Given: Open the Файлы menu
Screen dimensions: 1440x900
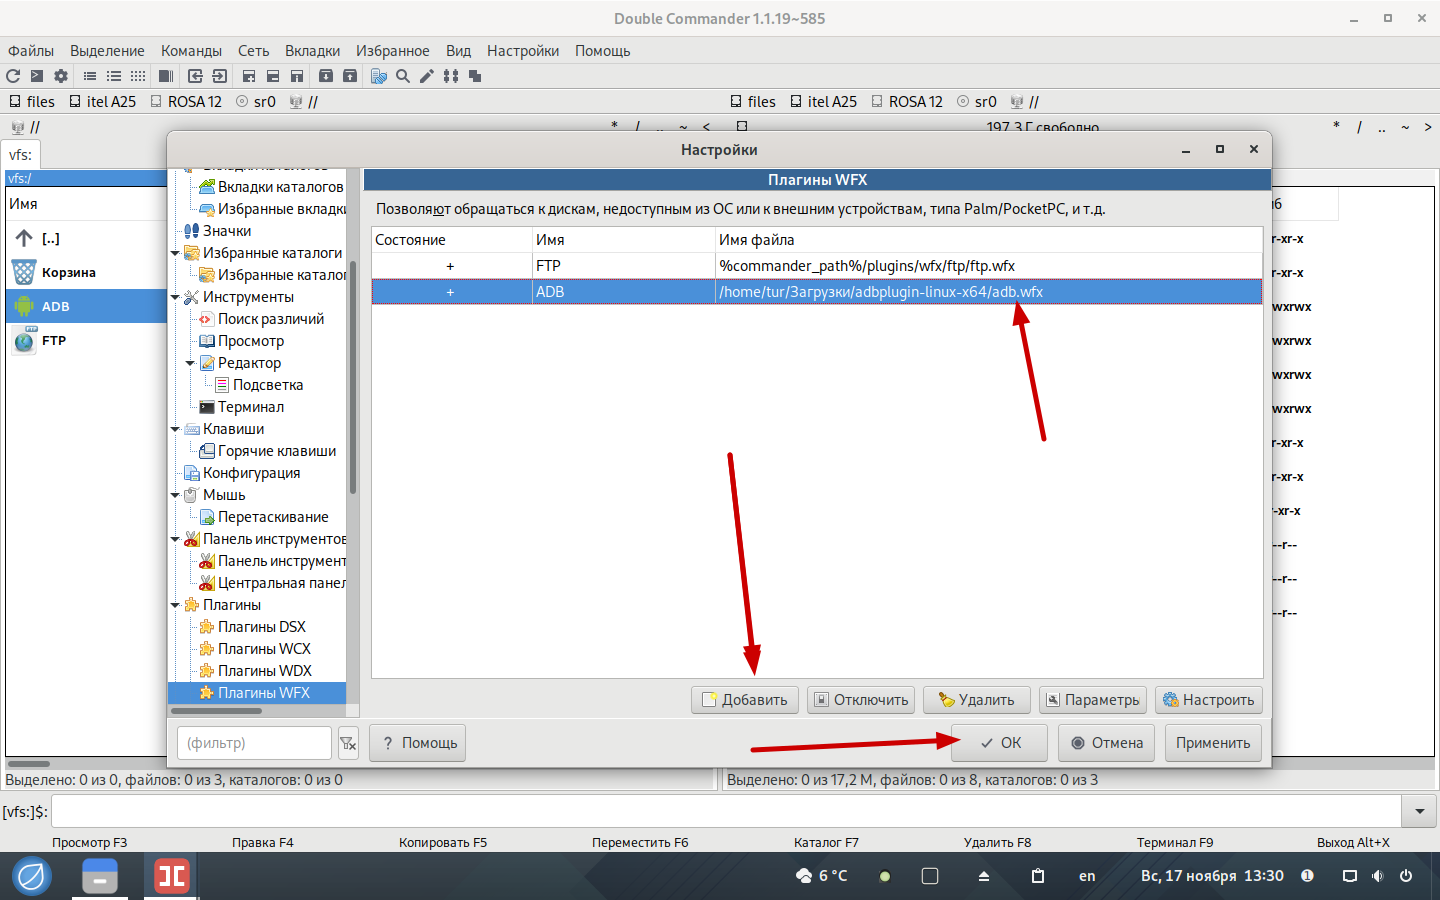Looking at the screenshot, I should 31,51.
